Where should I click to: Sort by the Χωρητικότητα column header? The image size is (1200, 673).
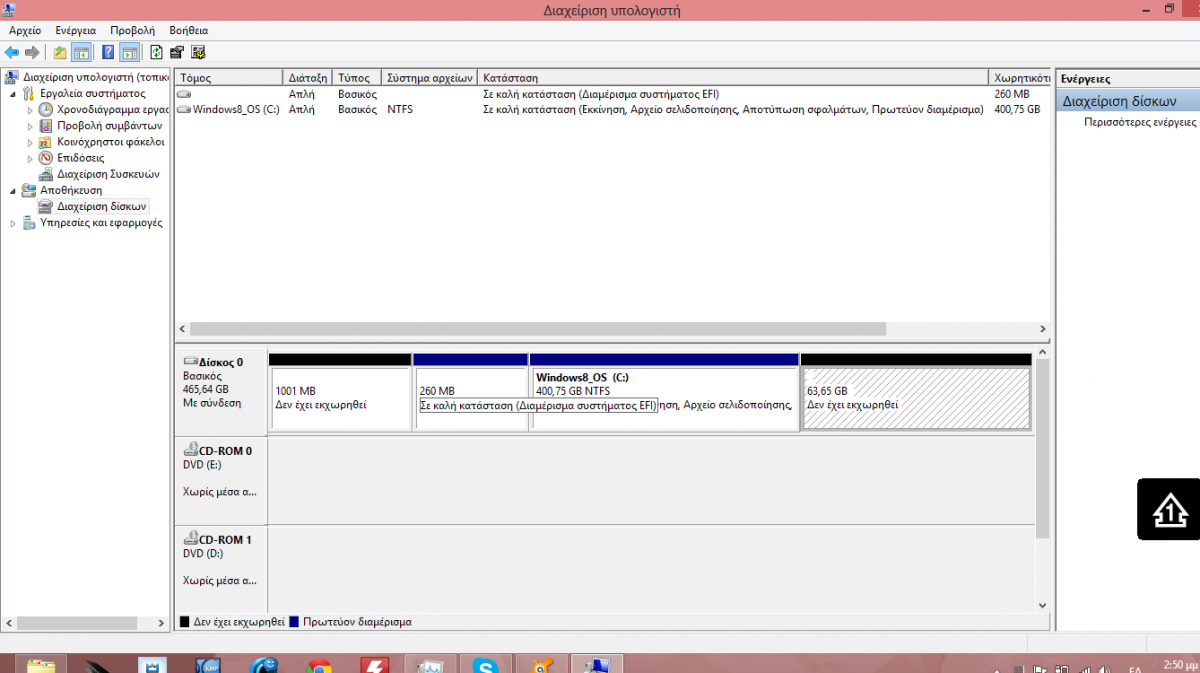pos(1020,77)
